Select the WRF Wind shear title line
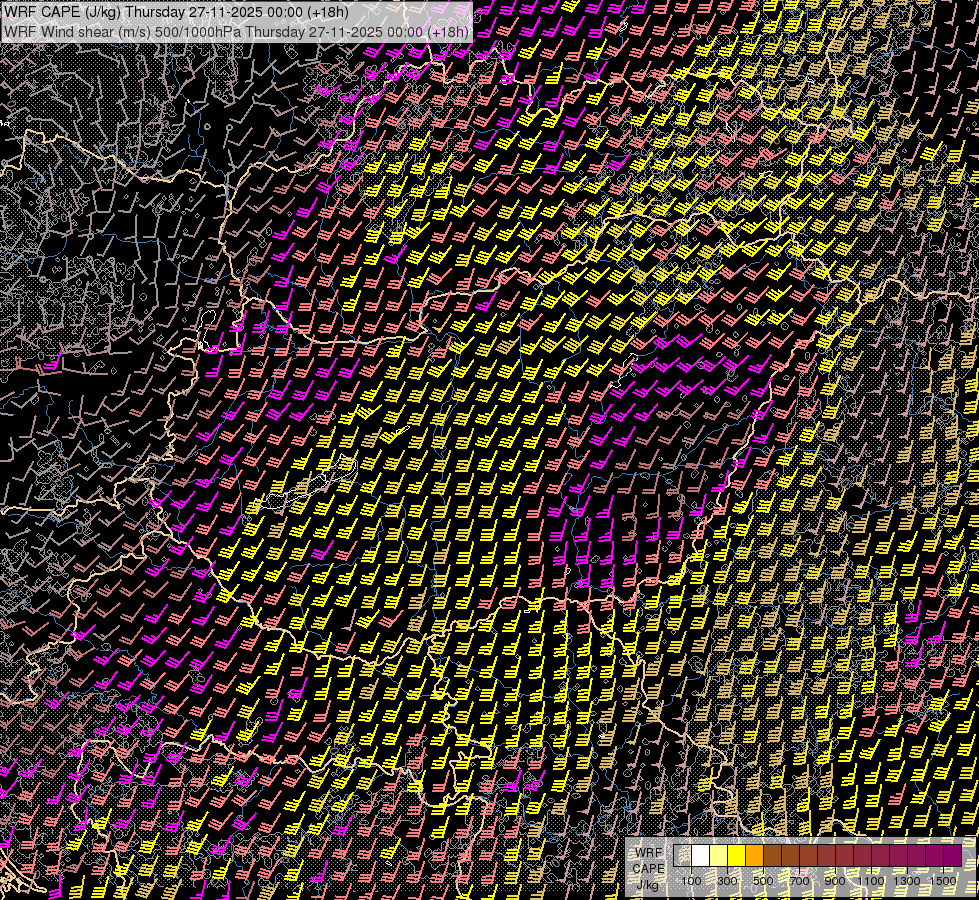Image resolution: width=979 pixels, height=900 pixels. point(237,31)
